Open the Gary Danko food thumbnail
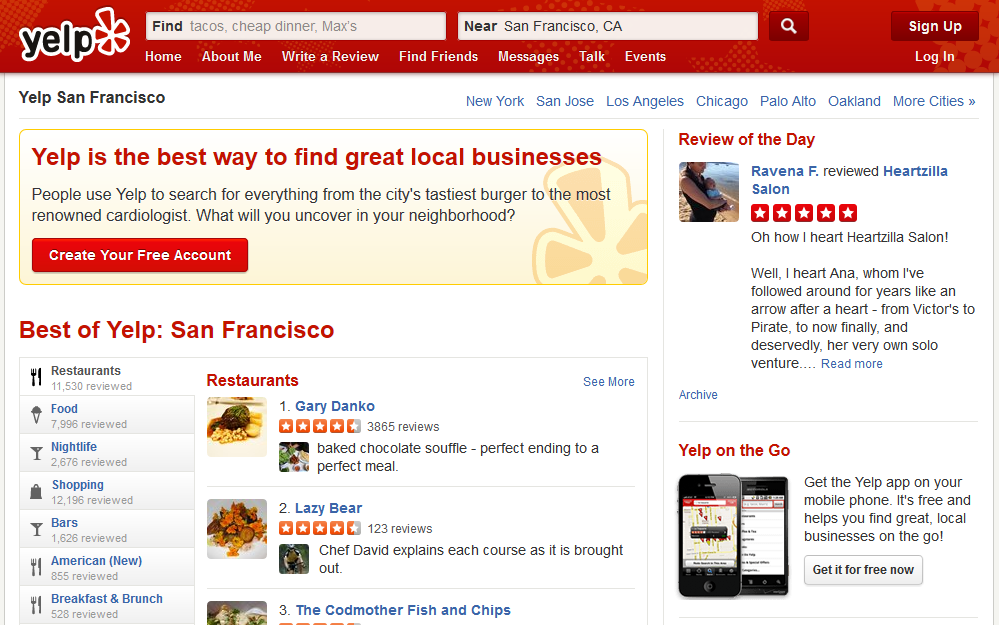 pos(237,427)
